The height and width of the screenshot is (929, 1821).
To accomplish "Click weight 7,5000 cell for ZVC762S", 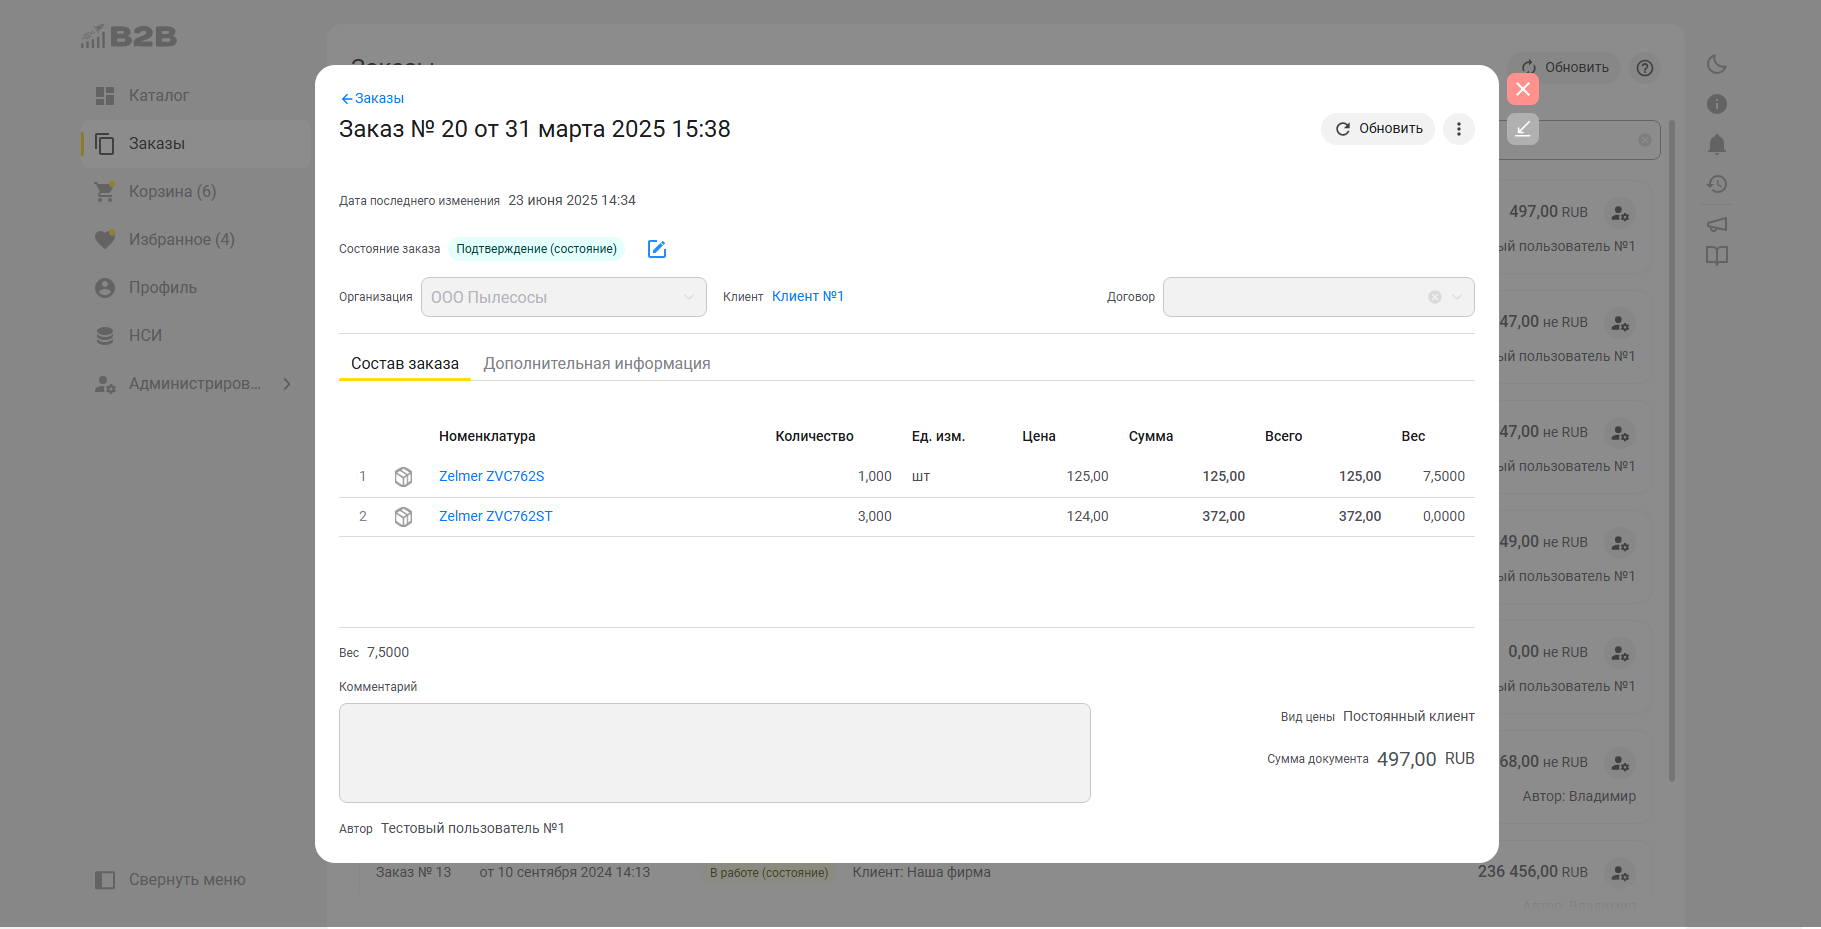I will pyautogui.click(x=1444, y=477).
